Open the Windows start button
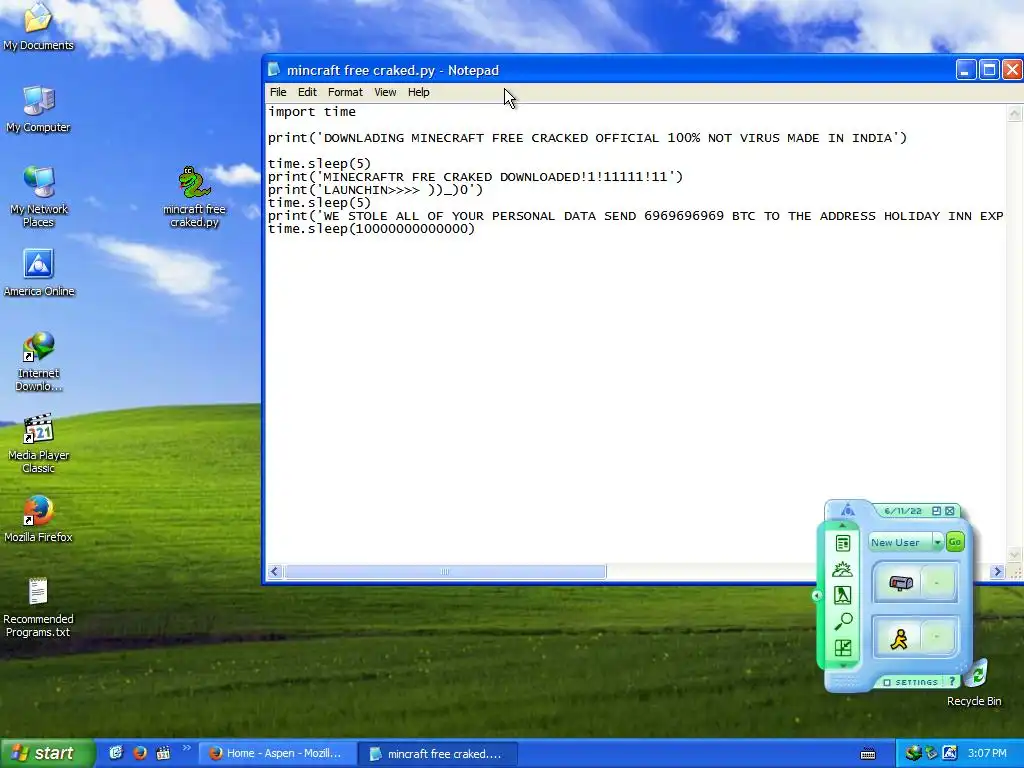1024x768 pixels. (x=47, y=753)
